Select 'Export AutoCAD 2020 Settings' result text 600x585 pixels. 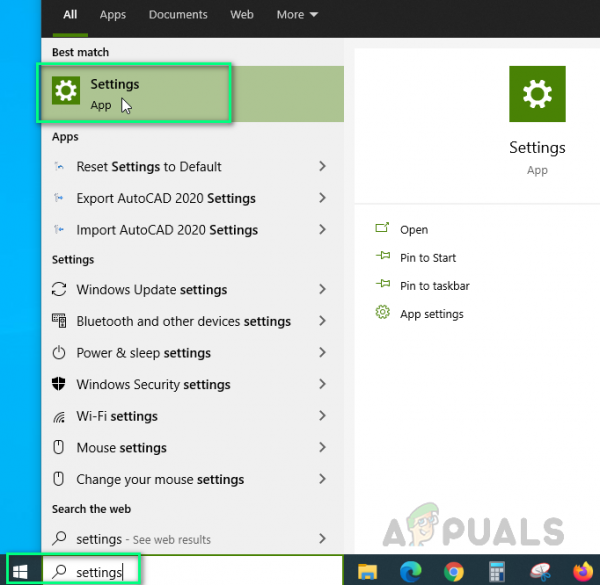click(x=166, y=198)
